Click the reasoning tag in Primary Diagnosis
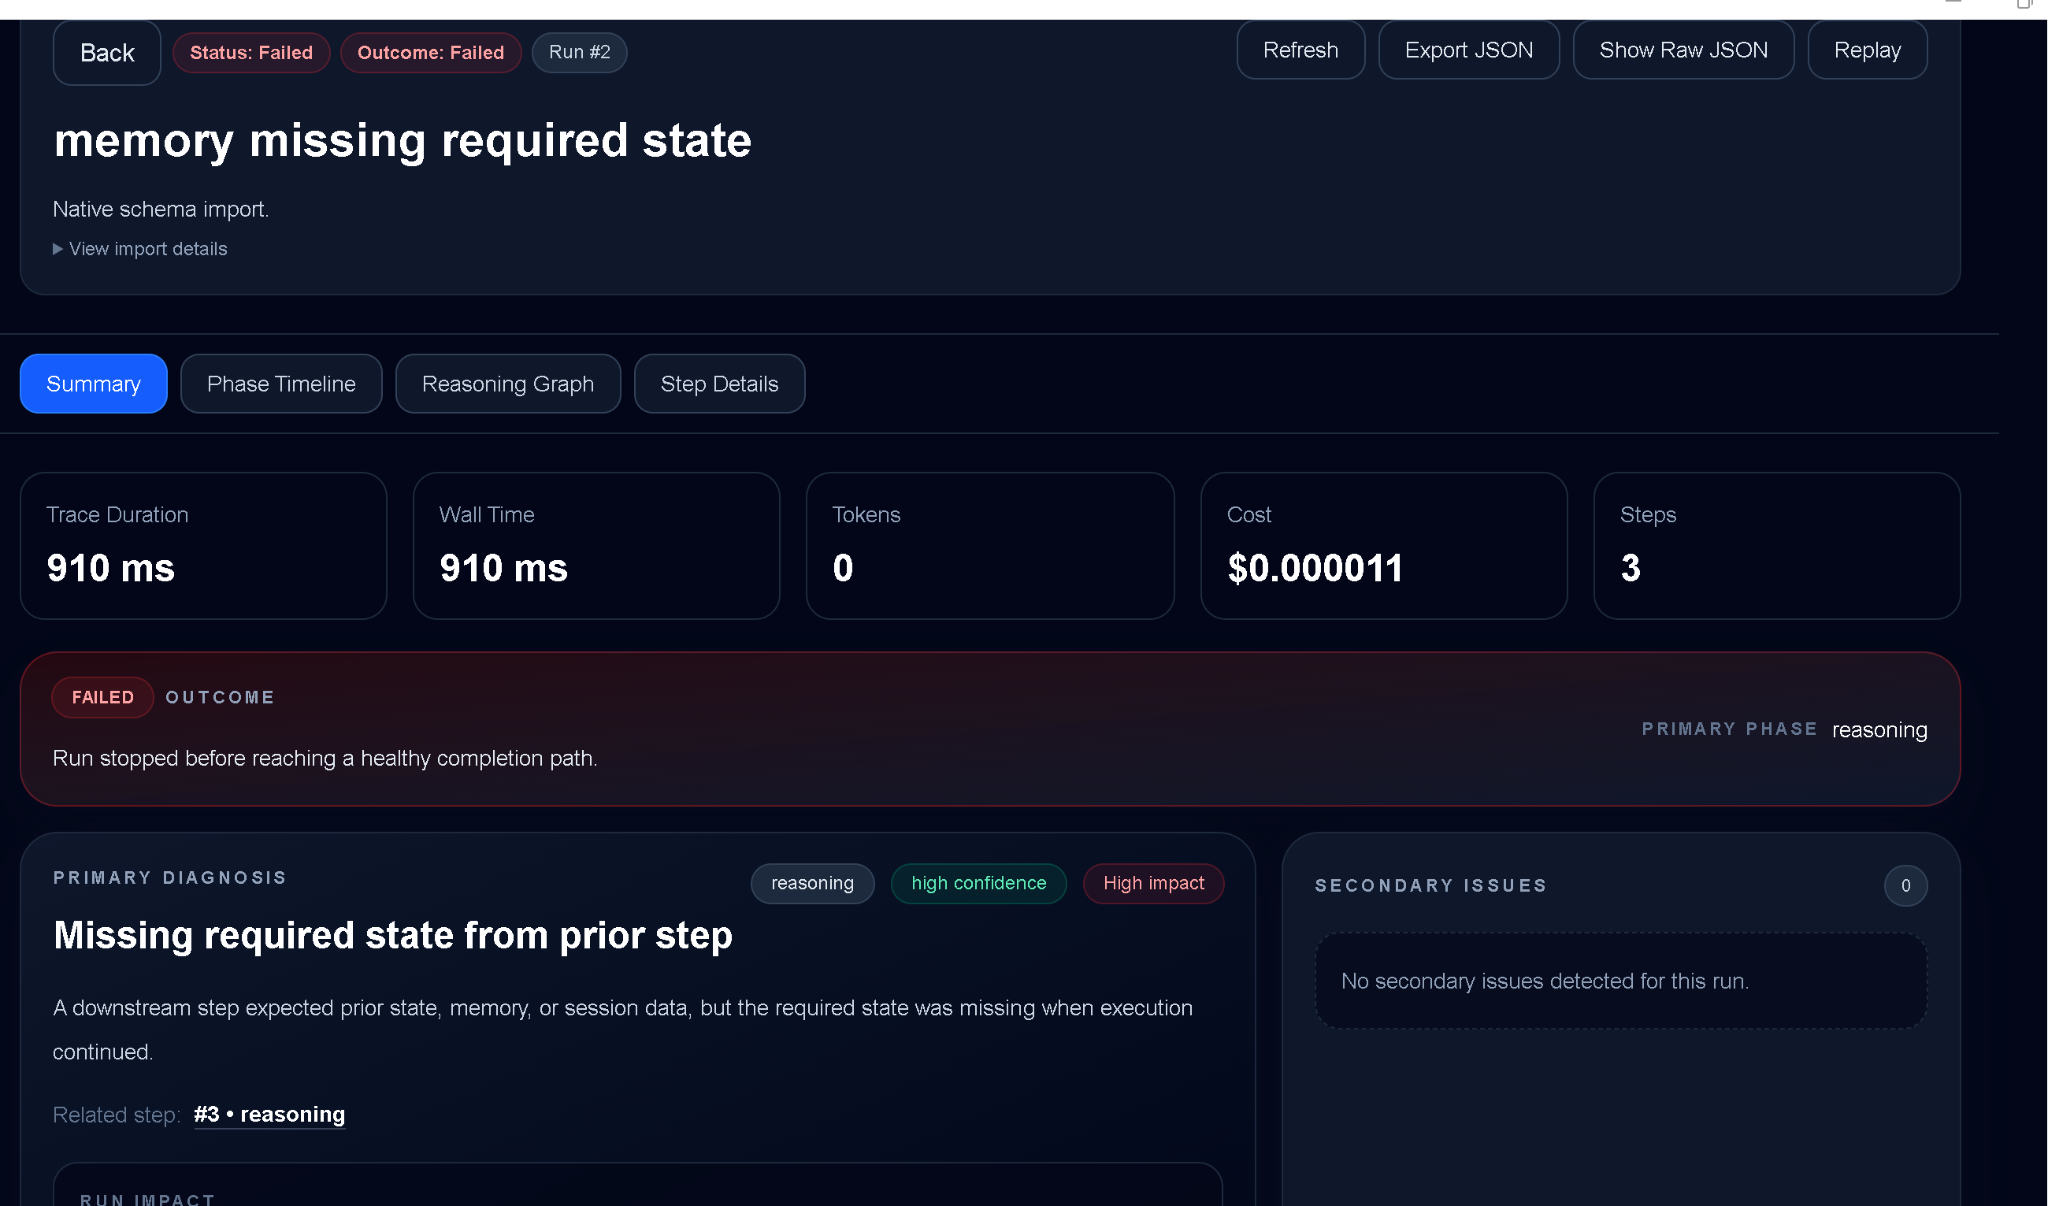This screenshot has width=2048, height=1206. pyautogui.click(x=812, y=883)
